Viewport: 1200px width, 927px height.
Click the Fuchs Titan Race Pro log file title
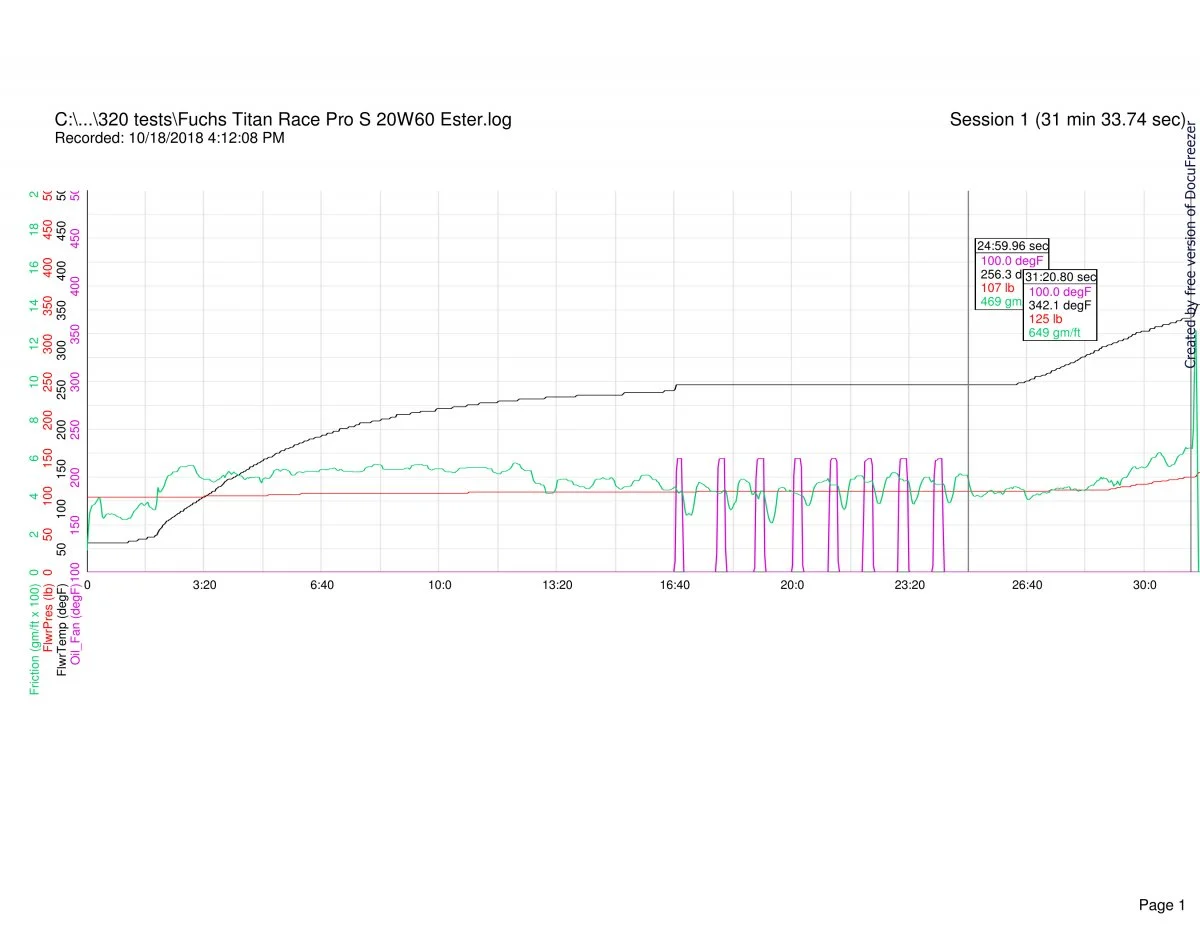point(283,120)
